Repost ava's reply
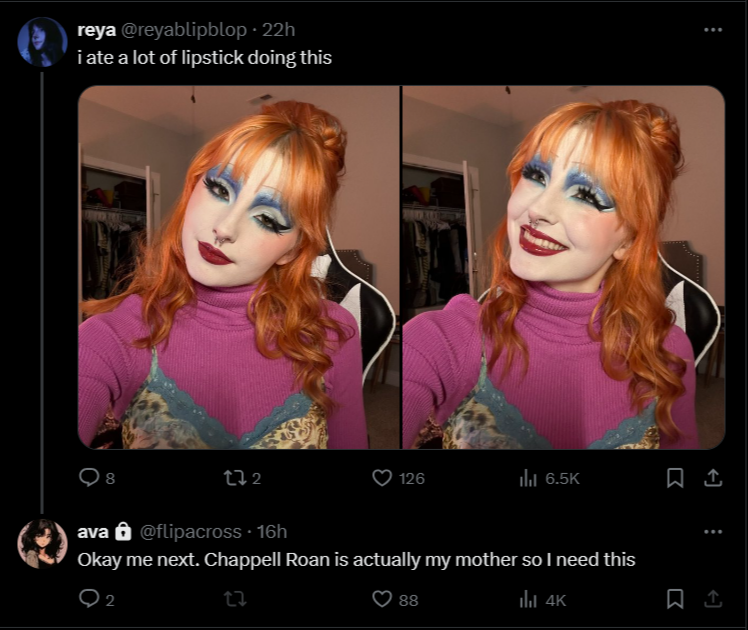 235,599
